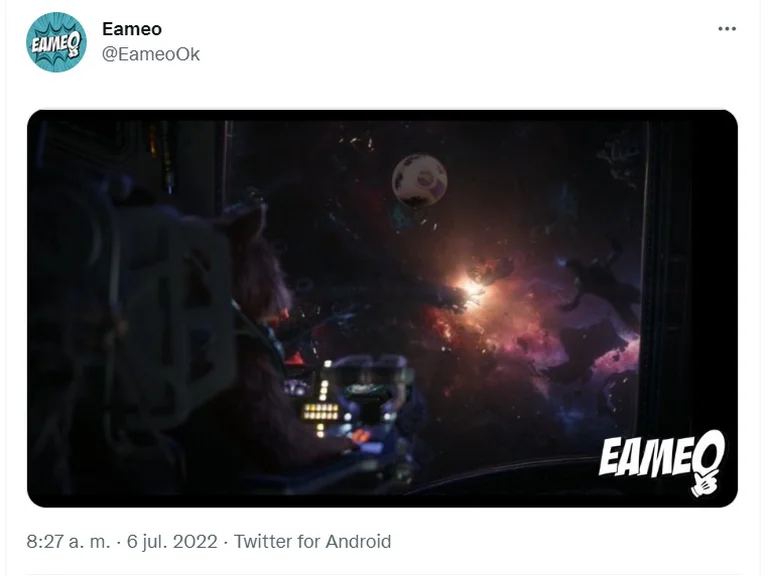Click the white EAMEO watermark logo in video
The width and height of the screenshot is (768, 576).
click(x=661, y=455)
